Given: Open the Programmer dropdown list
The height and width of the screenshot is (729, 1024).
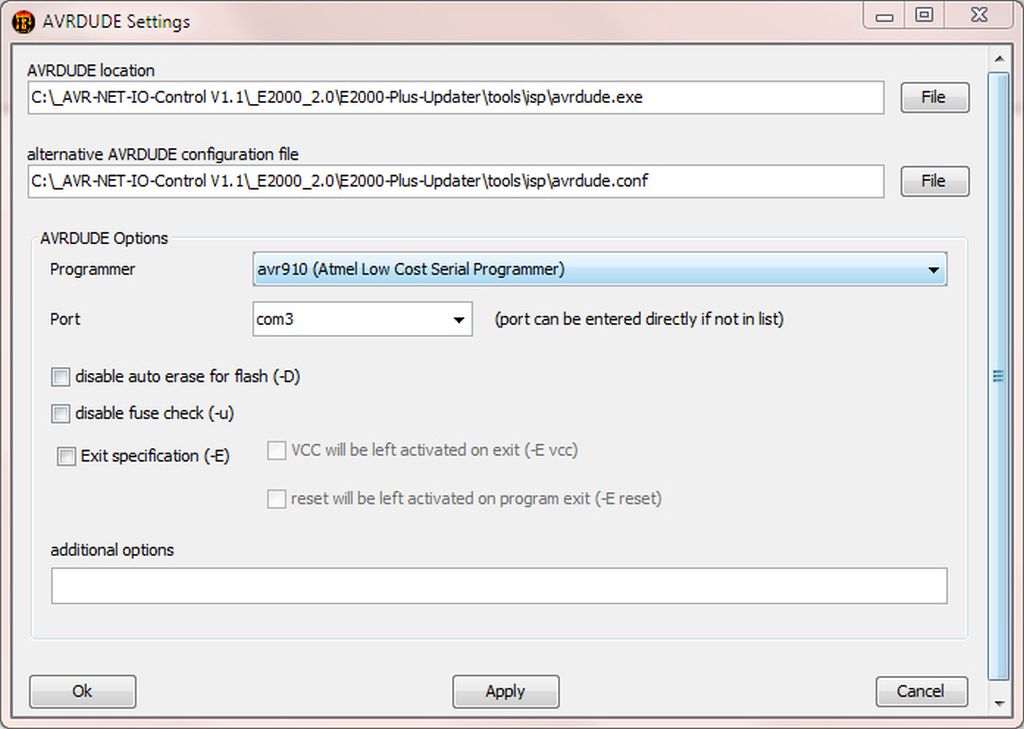Looking at the screenshot, I should (933, 270).
